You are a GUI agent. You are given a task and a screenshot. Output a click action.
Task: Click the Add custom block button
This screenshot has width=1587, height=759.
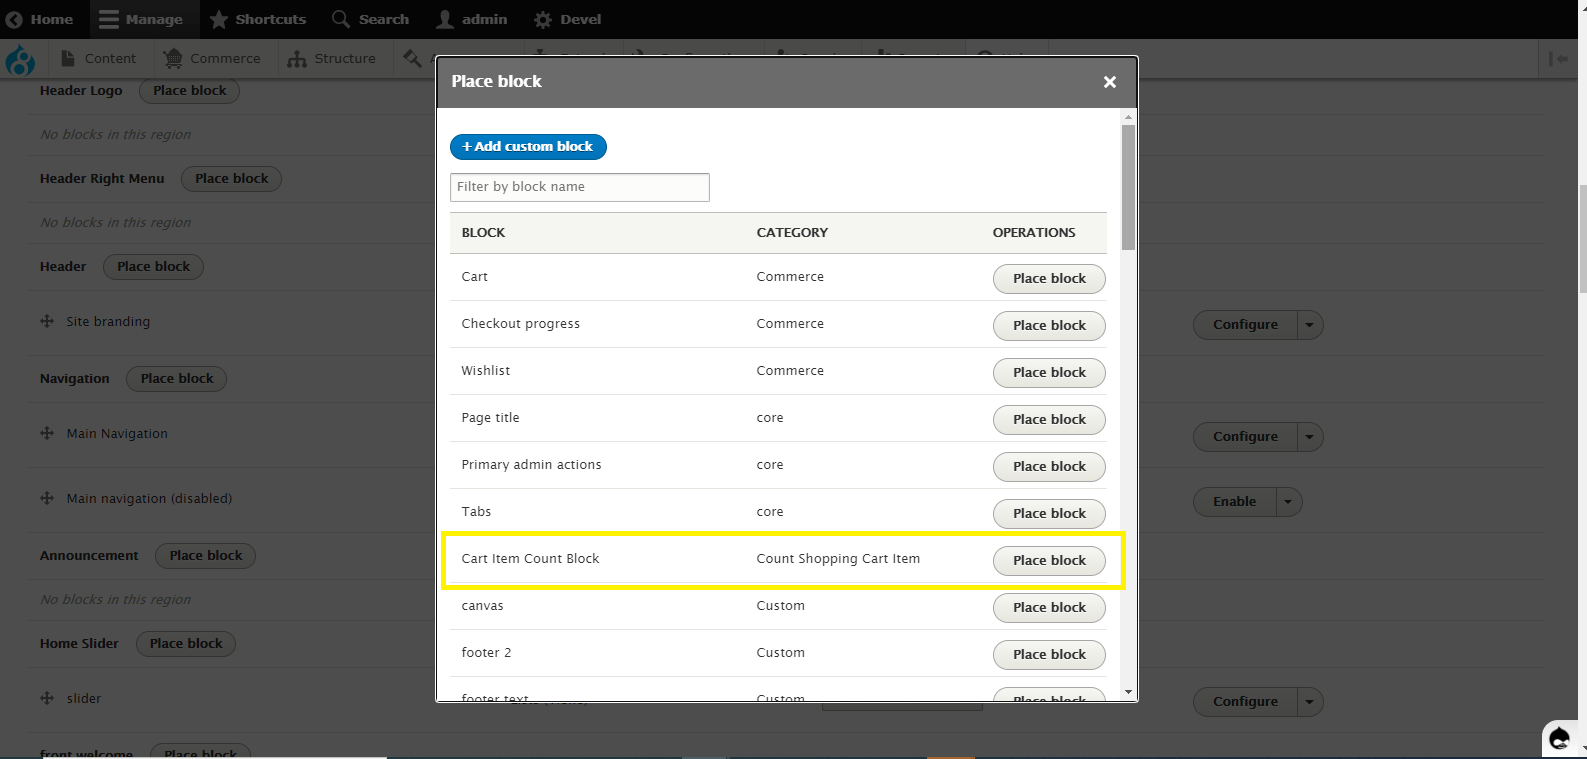pyautogui.click(x=528, y=146)
